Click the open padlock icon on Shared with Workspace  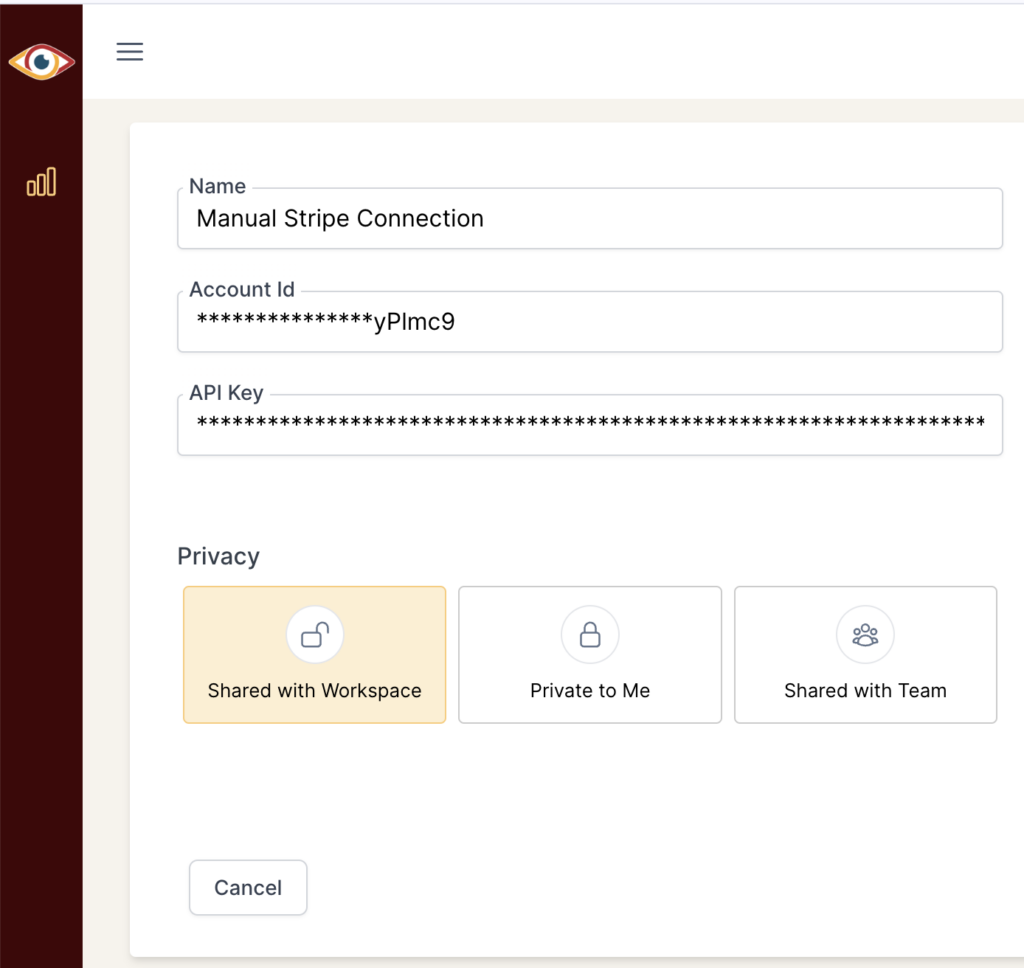click(x=314, y=634)
